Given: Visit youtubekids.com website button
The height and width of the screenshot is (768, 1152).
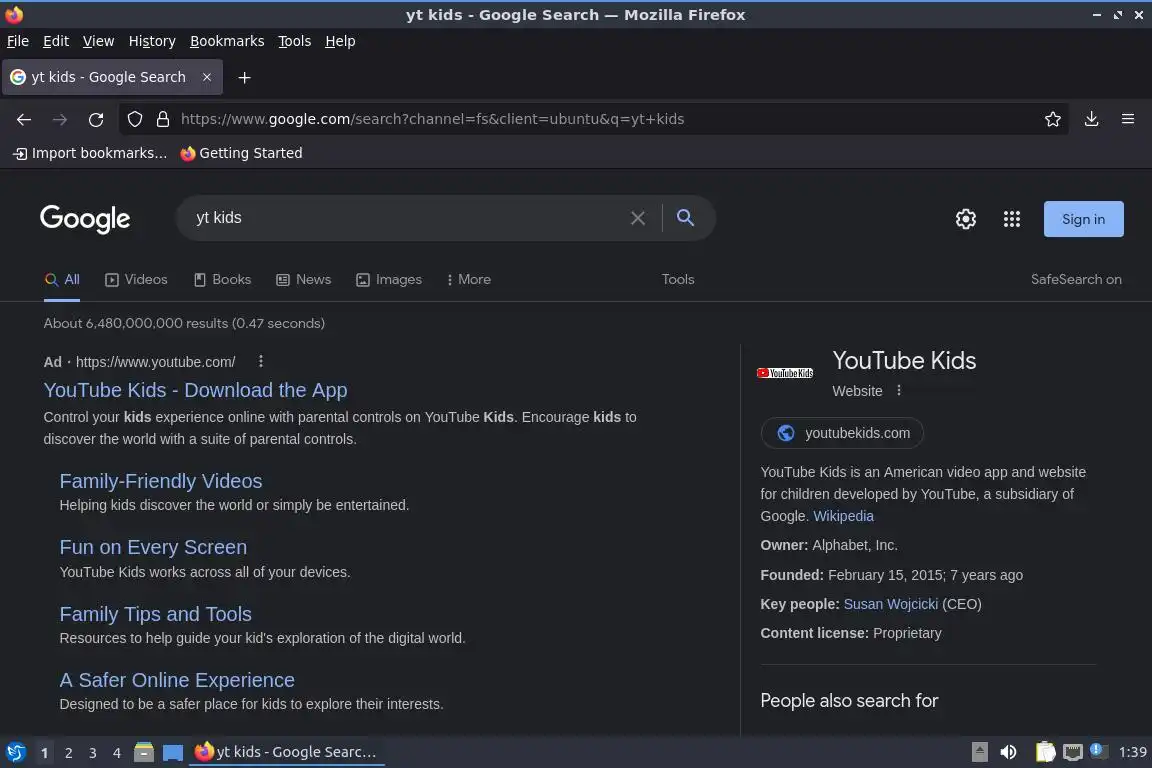Looking at the screenshot, I should click(842, 433).
